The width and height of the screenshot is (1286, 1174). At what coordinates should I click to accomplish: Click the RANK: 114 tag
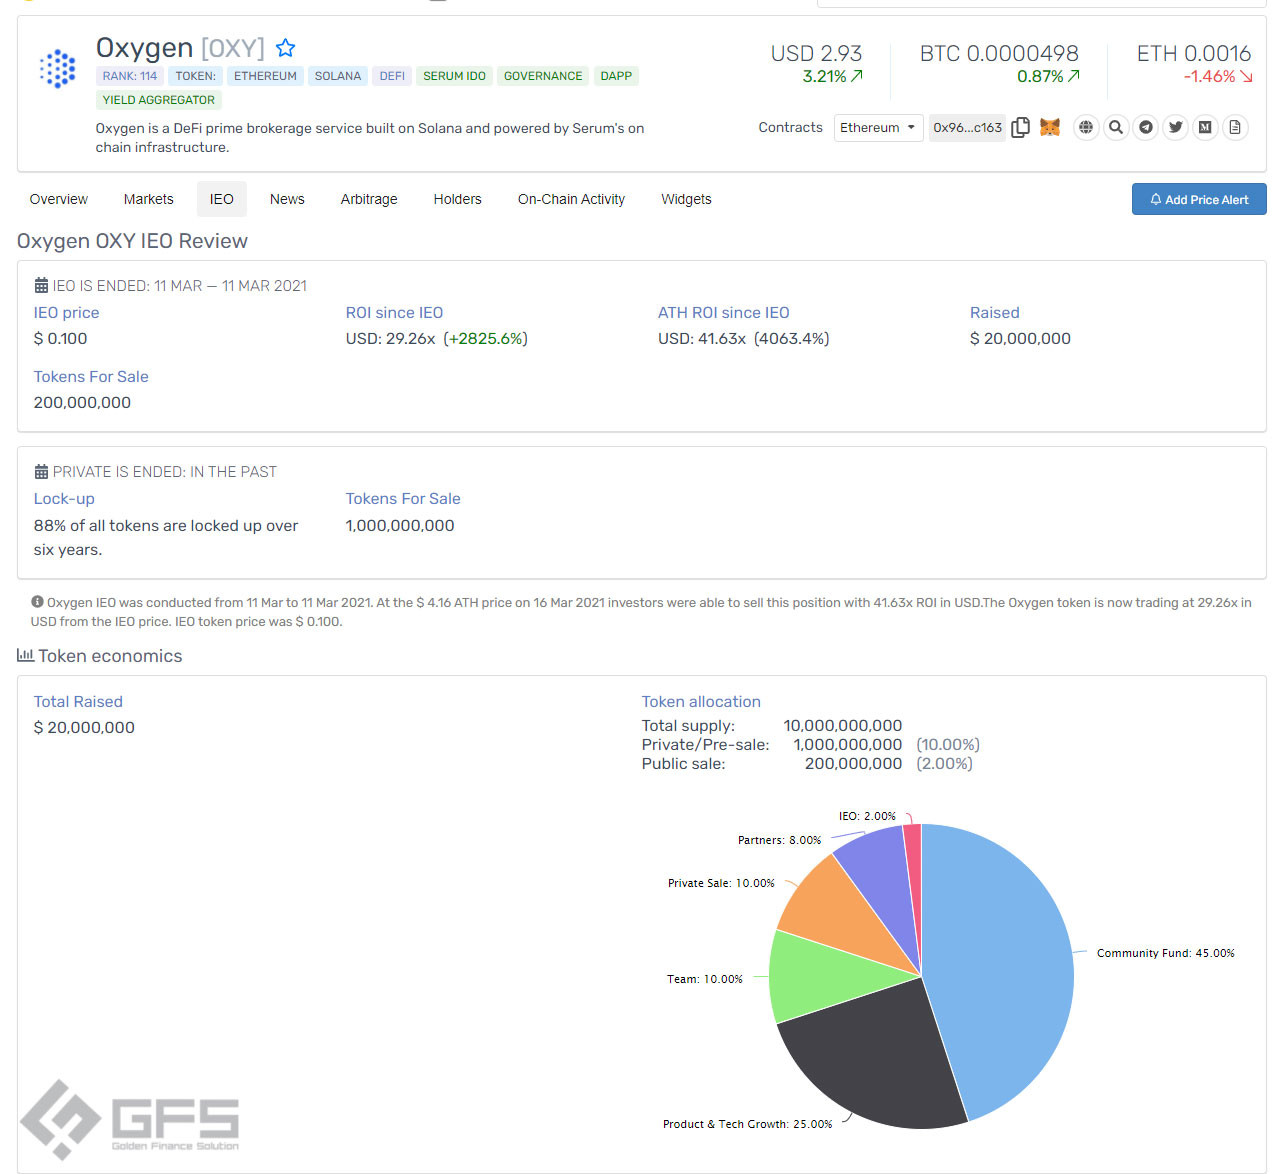[130, 76]
